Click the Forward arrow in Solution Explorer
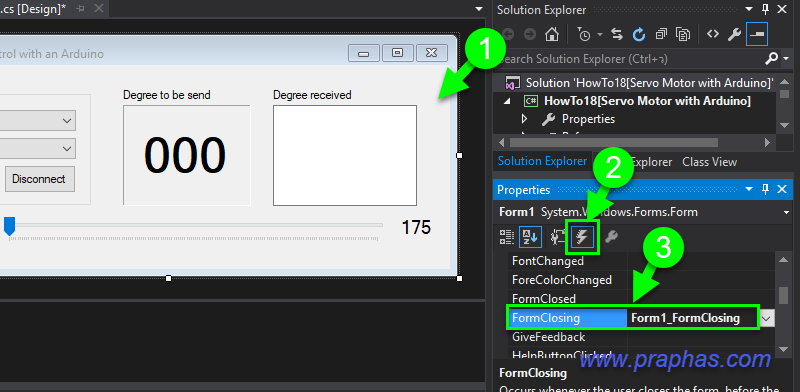 [530, 34]
